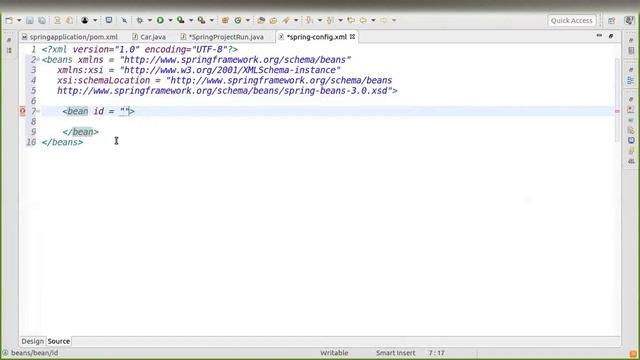This screenshot has width=640, height=360.
Task: Click the Coverage run icon
Action: tap(181, 20)
